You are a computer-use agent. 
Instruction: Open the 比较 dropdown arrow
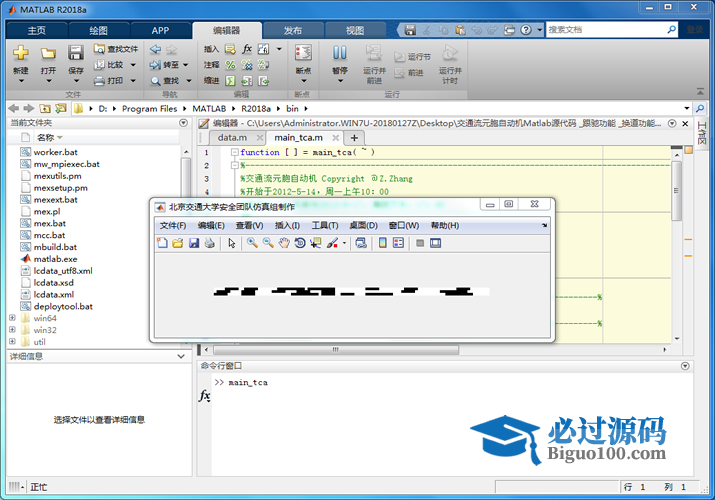133,65
